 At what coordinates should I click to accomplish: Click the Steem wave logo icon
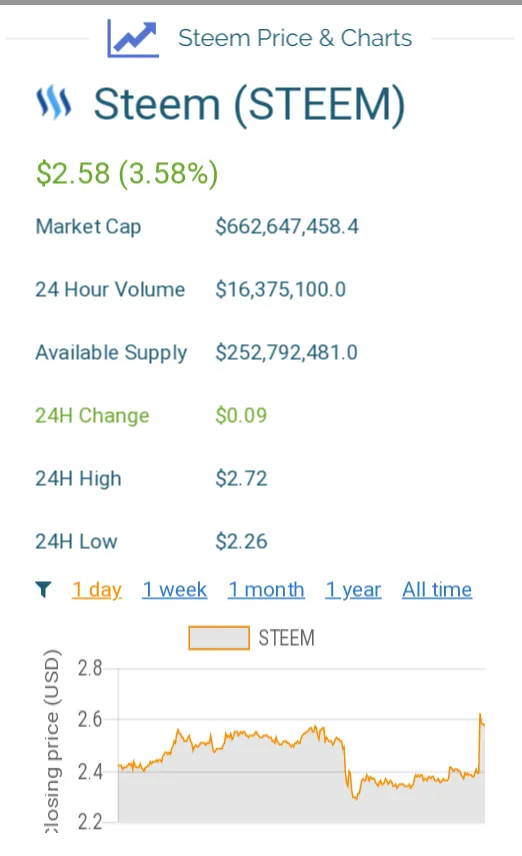(54, 102)
